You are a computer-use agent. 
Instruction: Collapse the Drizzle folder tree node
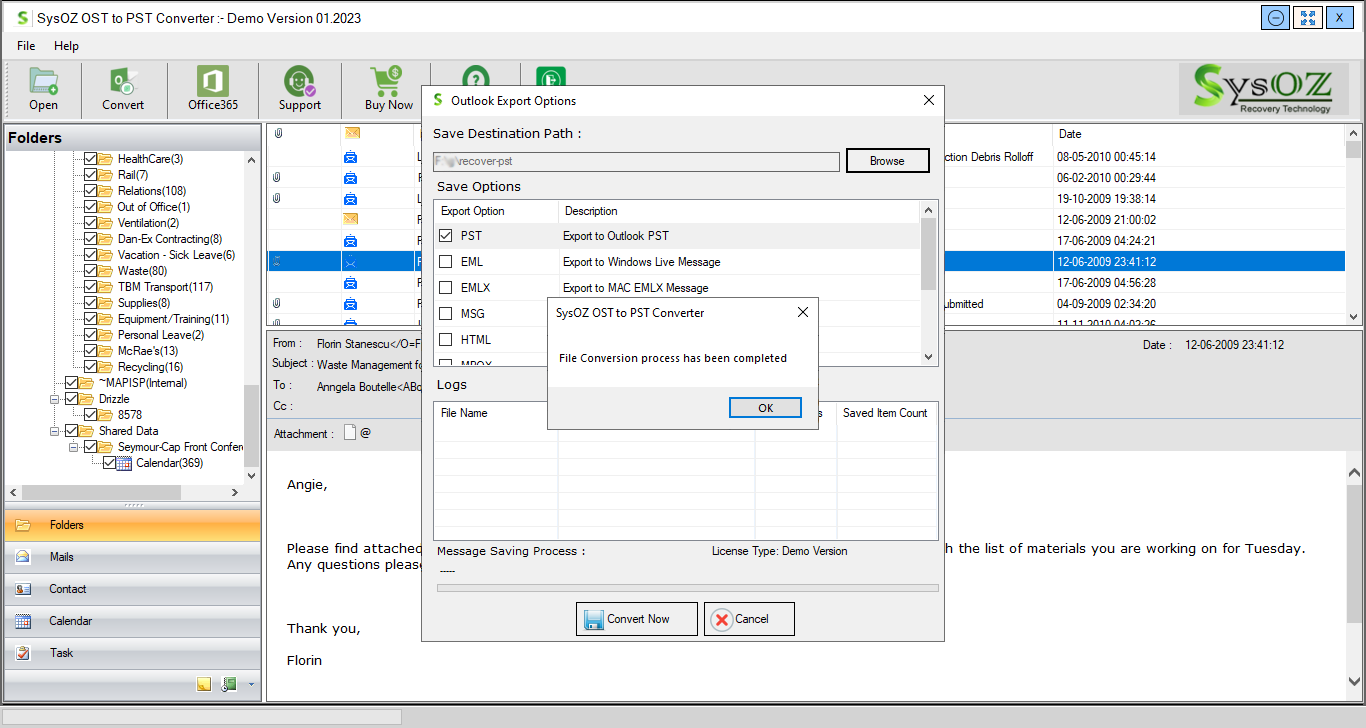click(56, 399)
